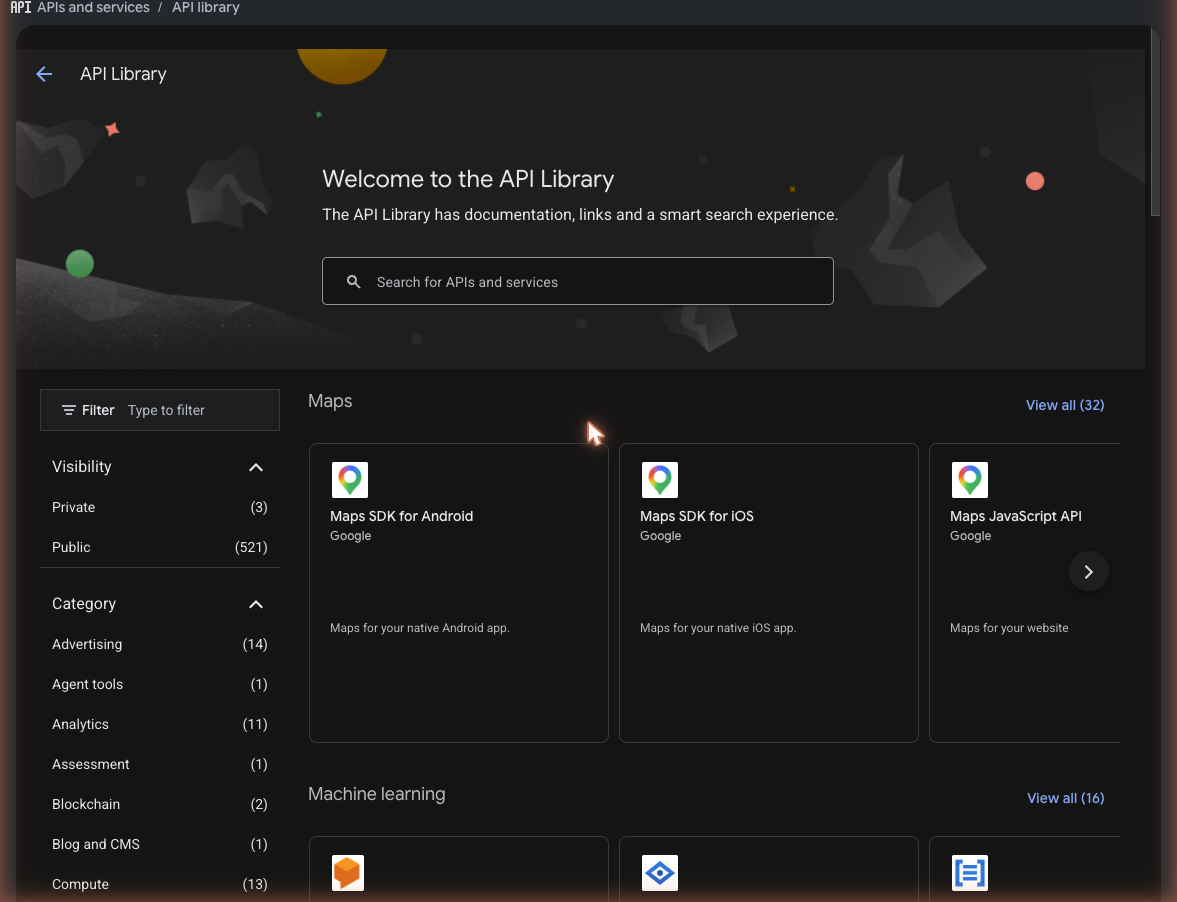Viewport: 1177px width, 902px height.
Task: Click the (13) count beside Compute
Action: point(254,884)
